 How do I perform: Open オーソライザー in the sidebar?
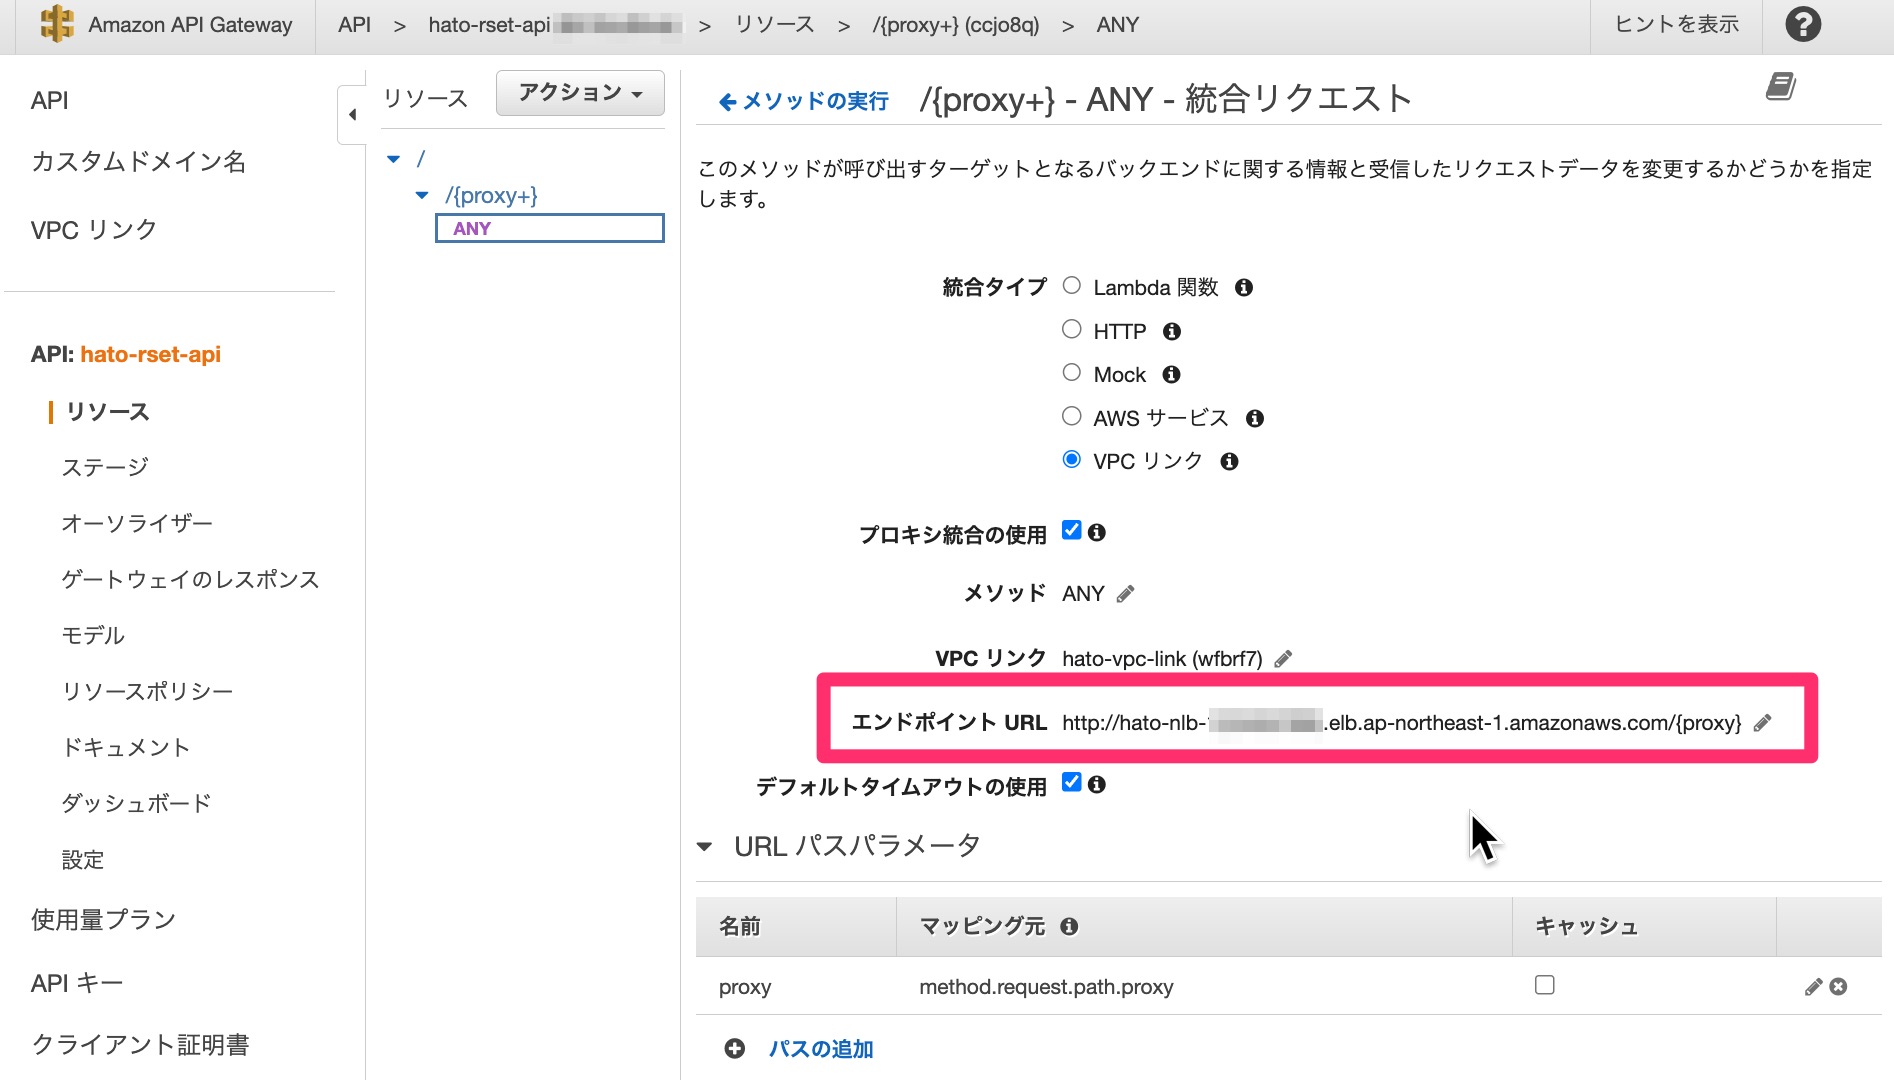click(x=137, y=523)
